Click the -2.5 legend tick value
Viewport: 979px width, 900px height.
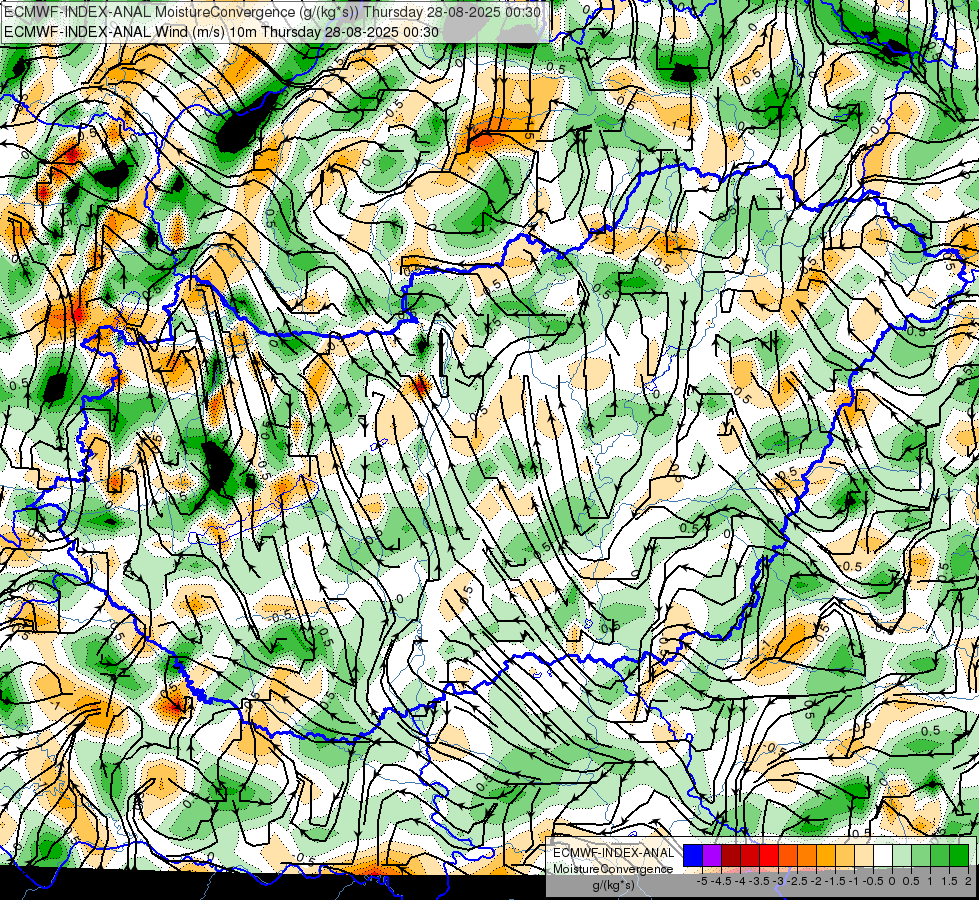click(x=797, y=881)
